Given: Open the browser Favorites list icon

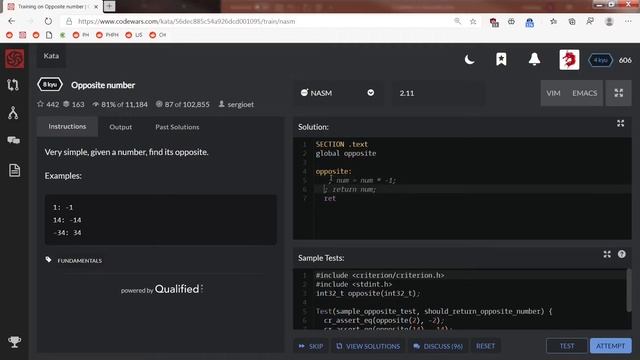Looking at the screenshot, I should click(553, 21).
